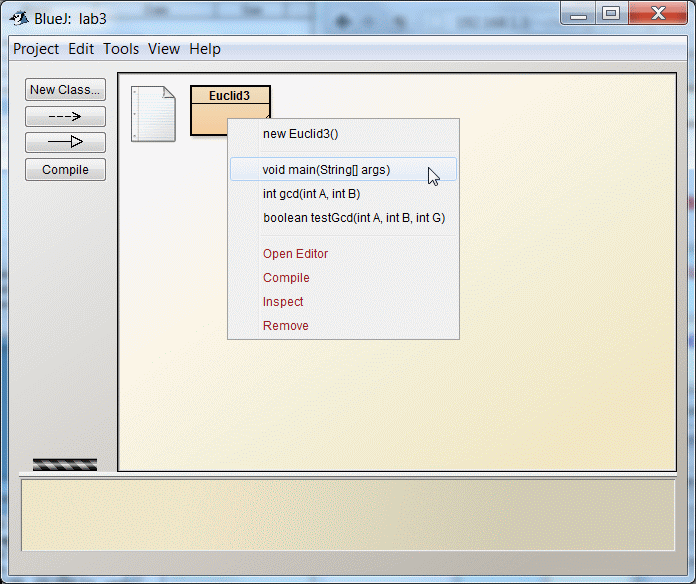Open the project README paper icon
The image size is (696, 584).
coord(153,114)
